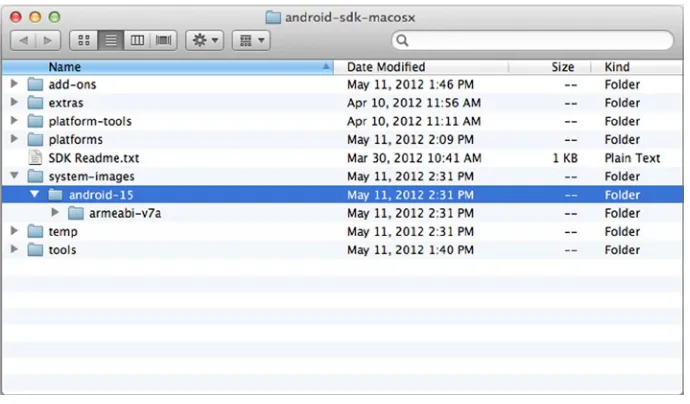Viewport: 690px width, 404px height.
Task: Switch to list view
Action: coord(111,40)
